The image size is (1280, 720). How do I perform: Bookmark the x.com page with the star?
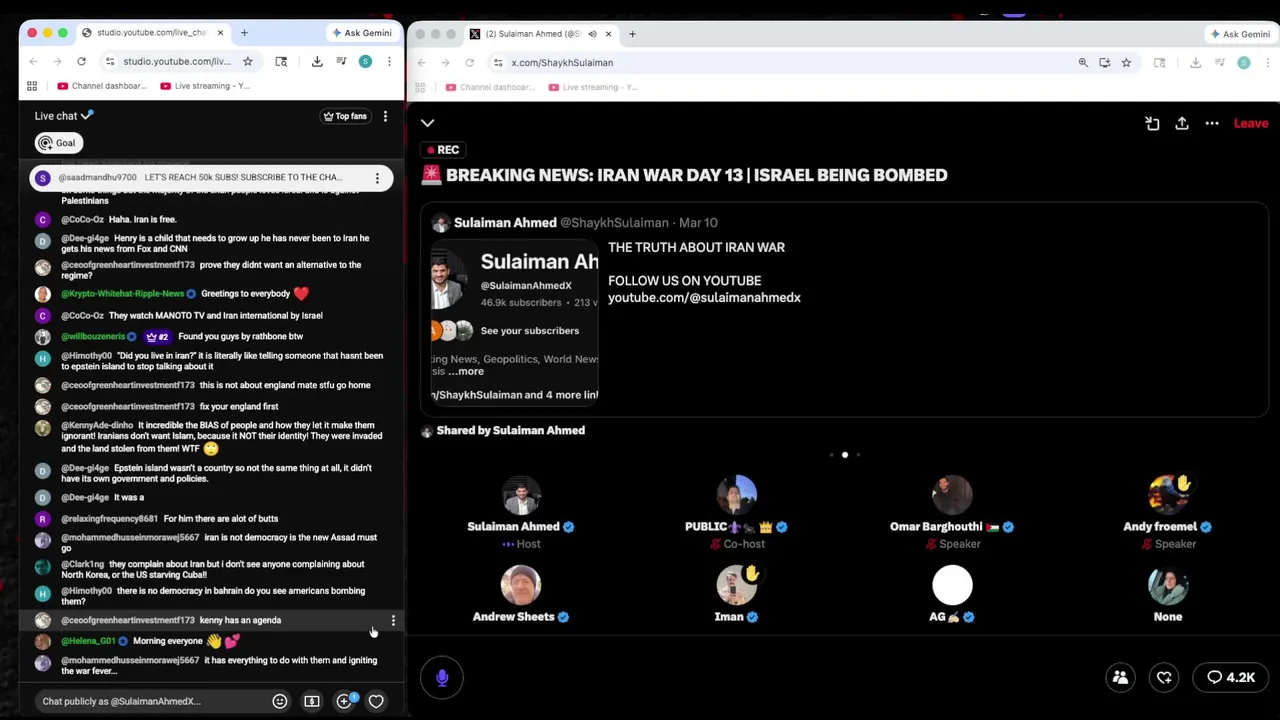1126,62
